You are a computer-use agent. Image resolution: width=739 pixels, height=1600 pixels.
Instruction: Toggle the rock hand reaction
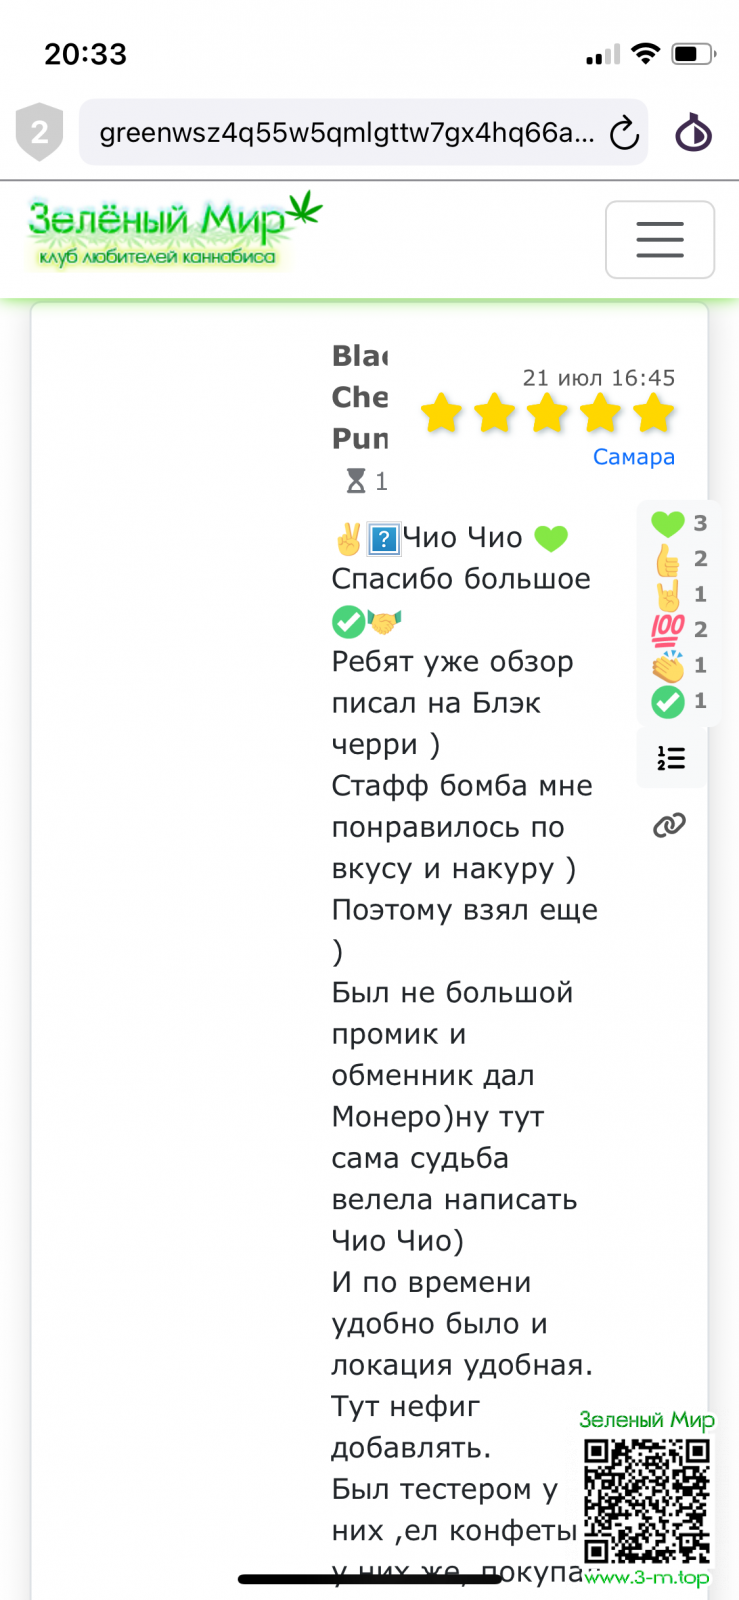click(x=668, y=594)
